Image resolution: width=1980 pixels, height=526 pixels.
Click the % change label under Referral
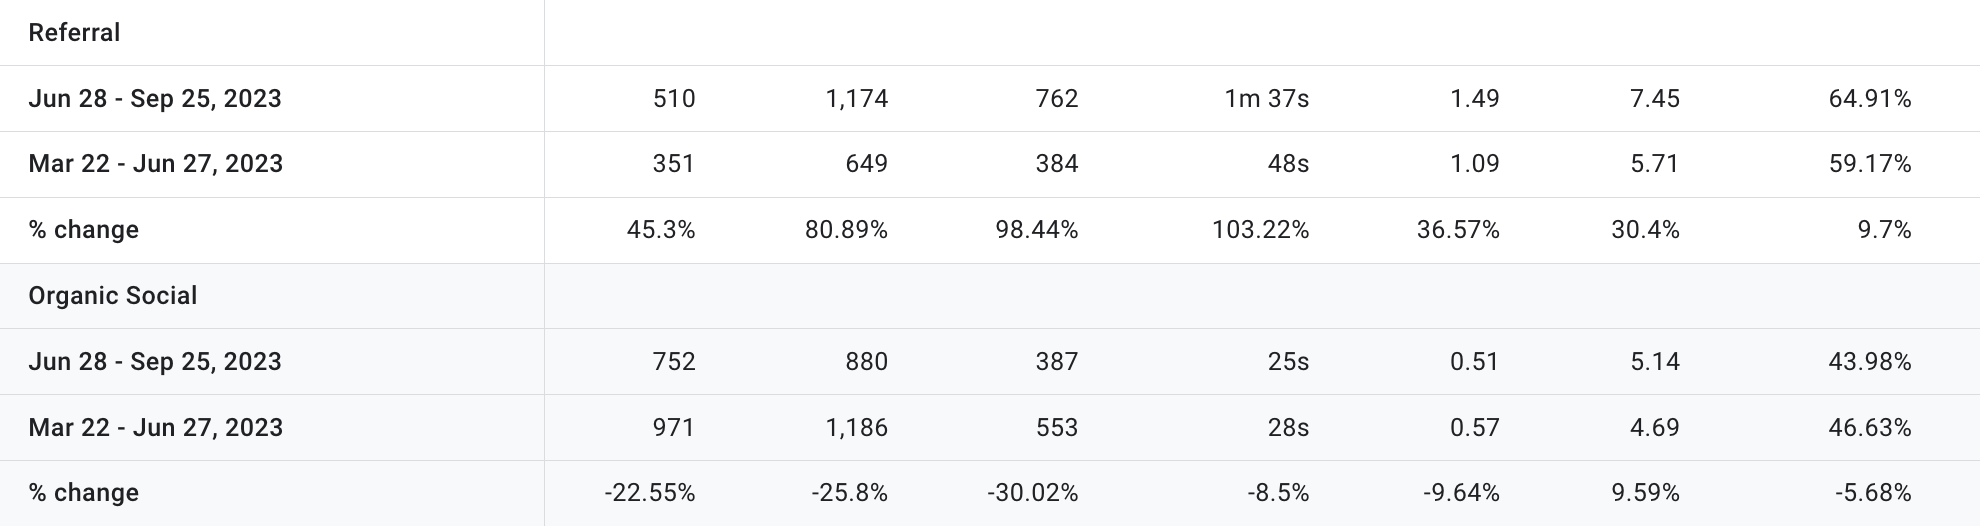tap(84, 230)
